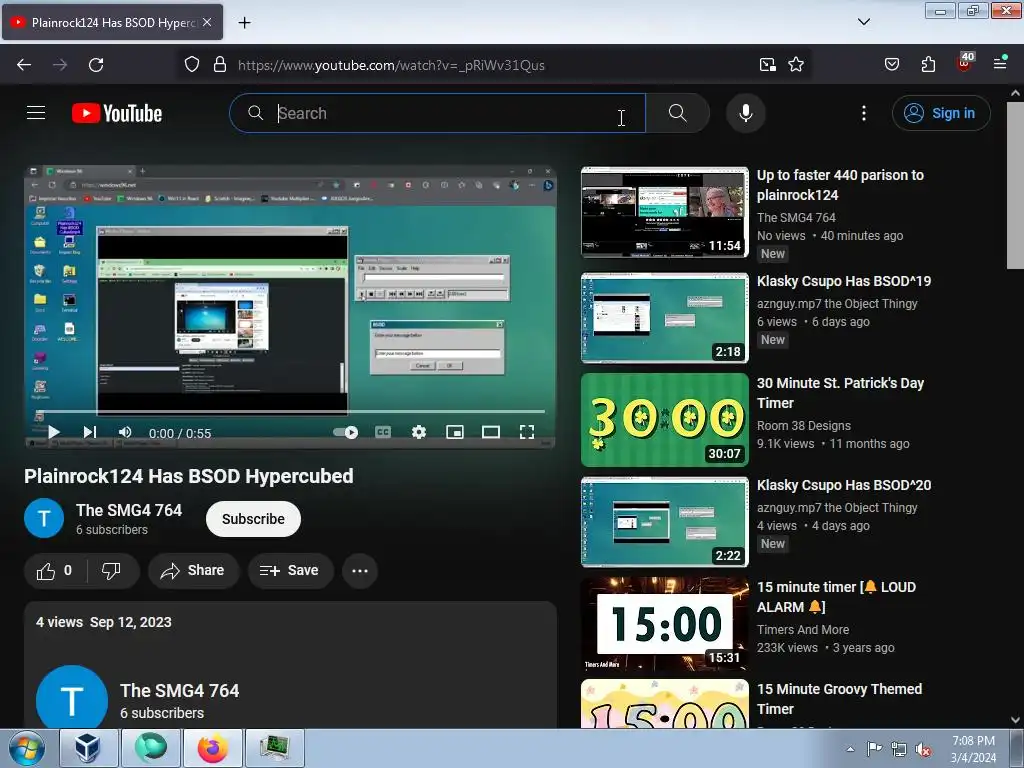Open the muted volume tray icon

pyautogui.click(x=923, y=750)
